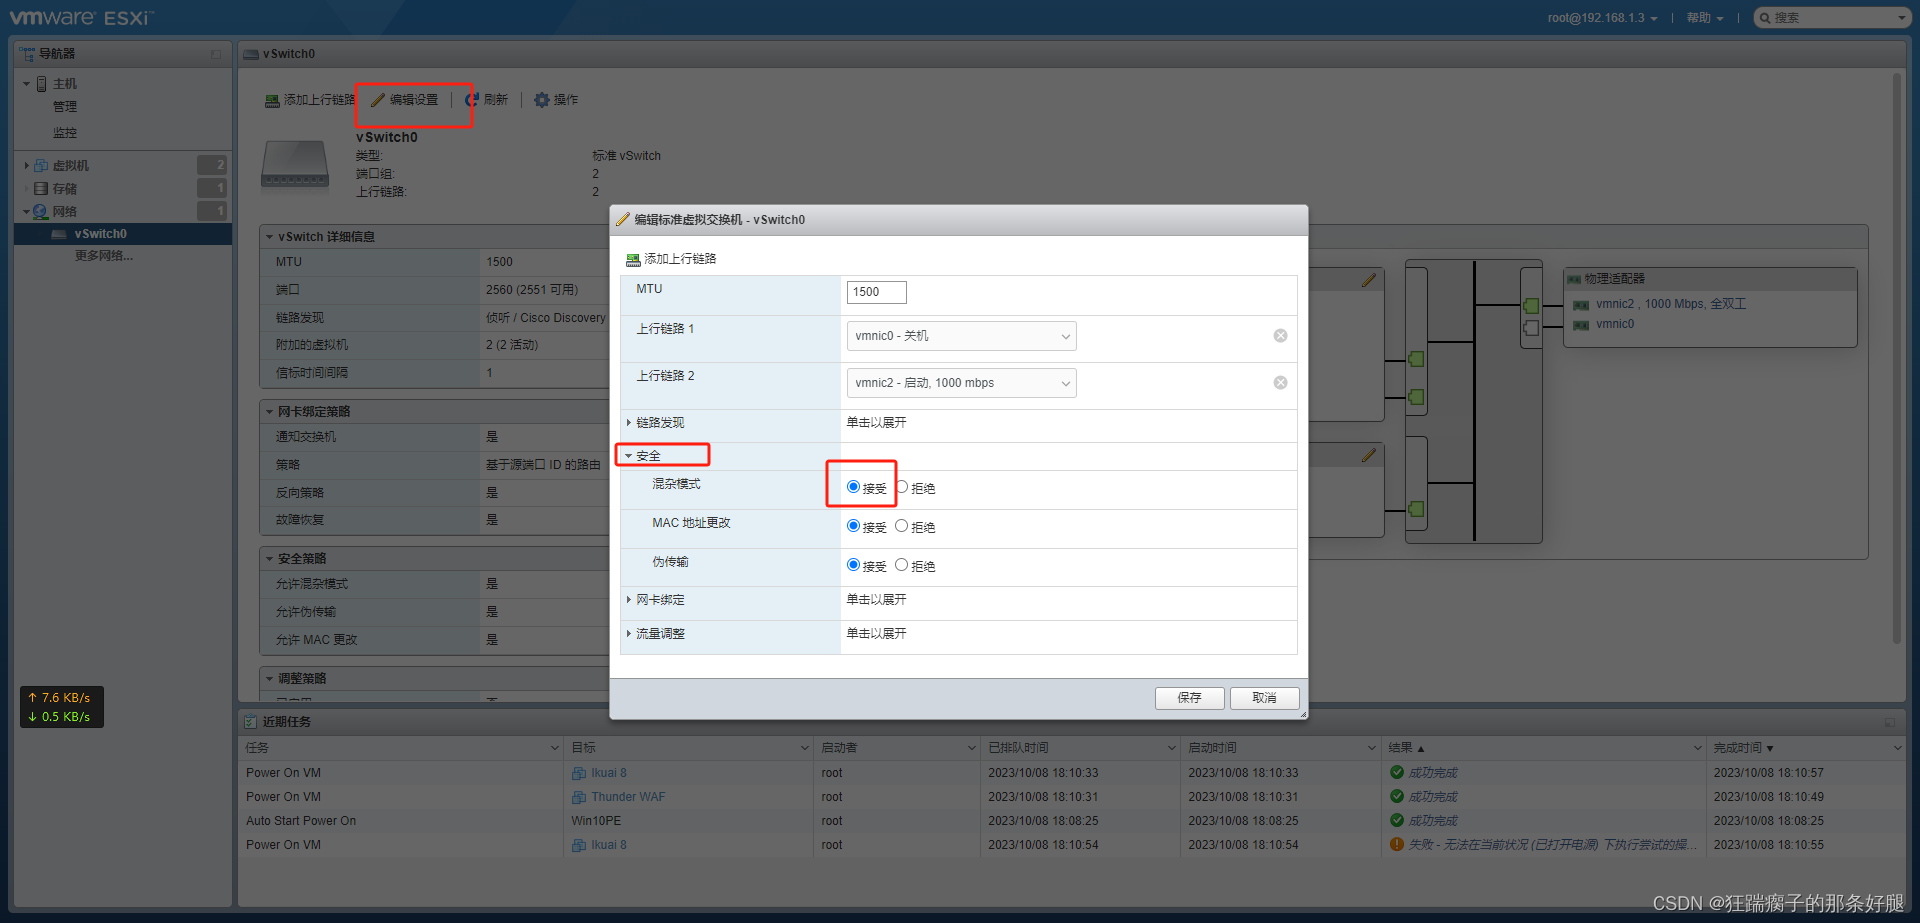Refresh the vSwitch0 view with 刷新

click(487, 100)
